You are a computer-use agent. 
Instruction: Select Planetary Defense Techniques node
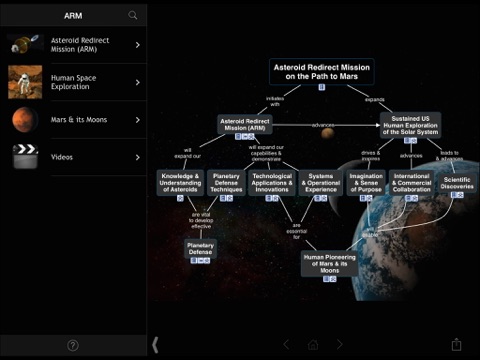pos(226,183)
